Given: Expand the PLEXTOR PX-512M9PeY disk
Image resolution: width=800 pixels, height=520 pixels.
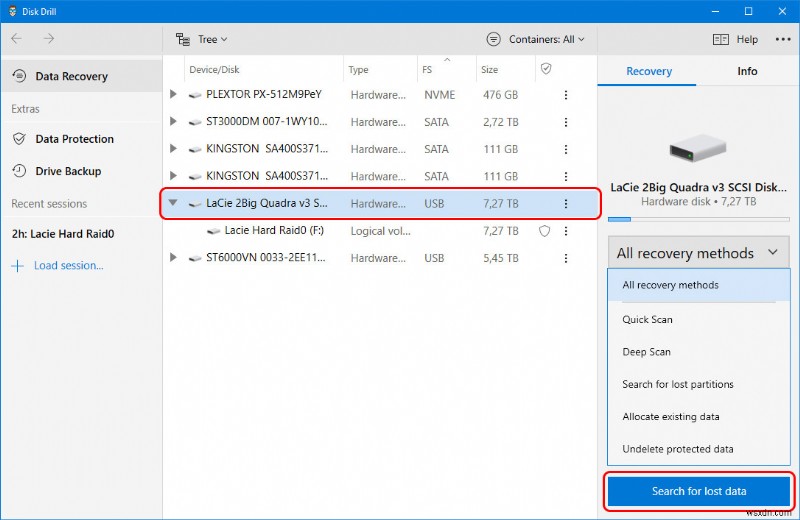Looking at the screenshot, I should click(173, 94).
